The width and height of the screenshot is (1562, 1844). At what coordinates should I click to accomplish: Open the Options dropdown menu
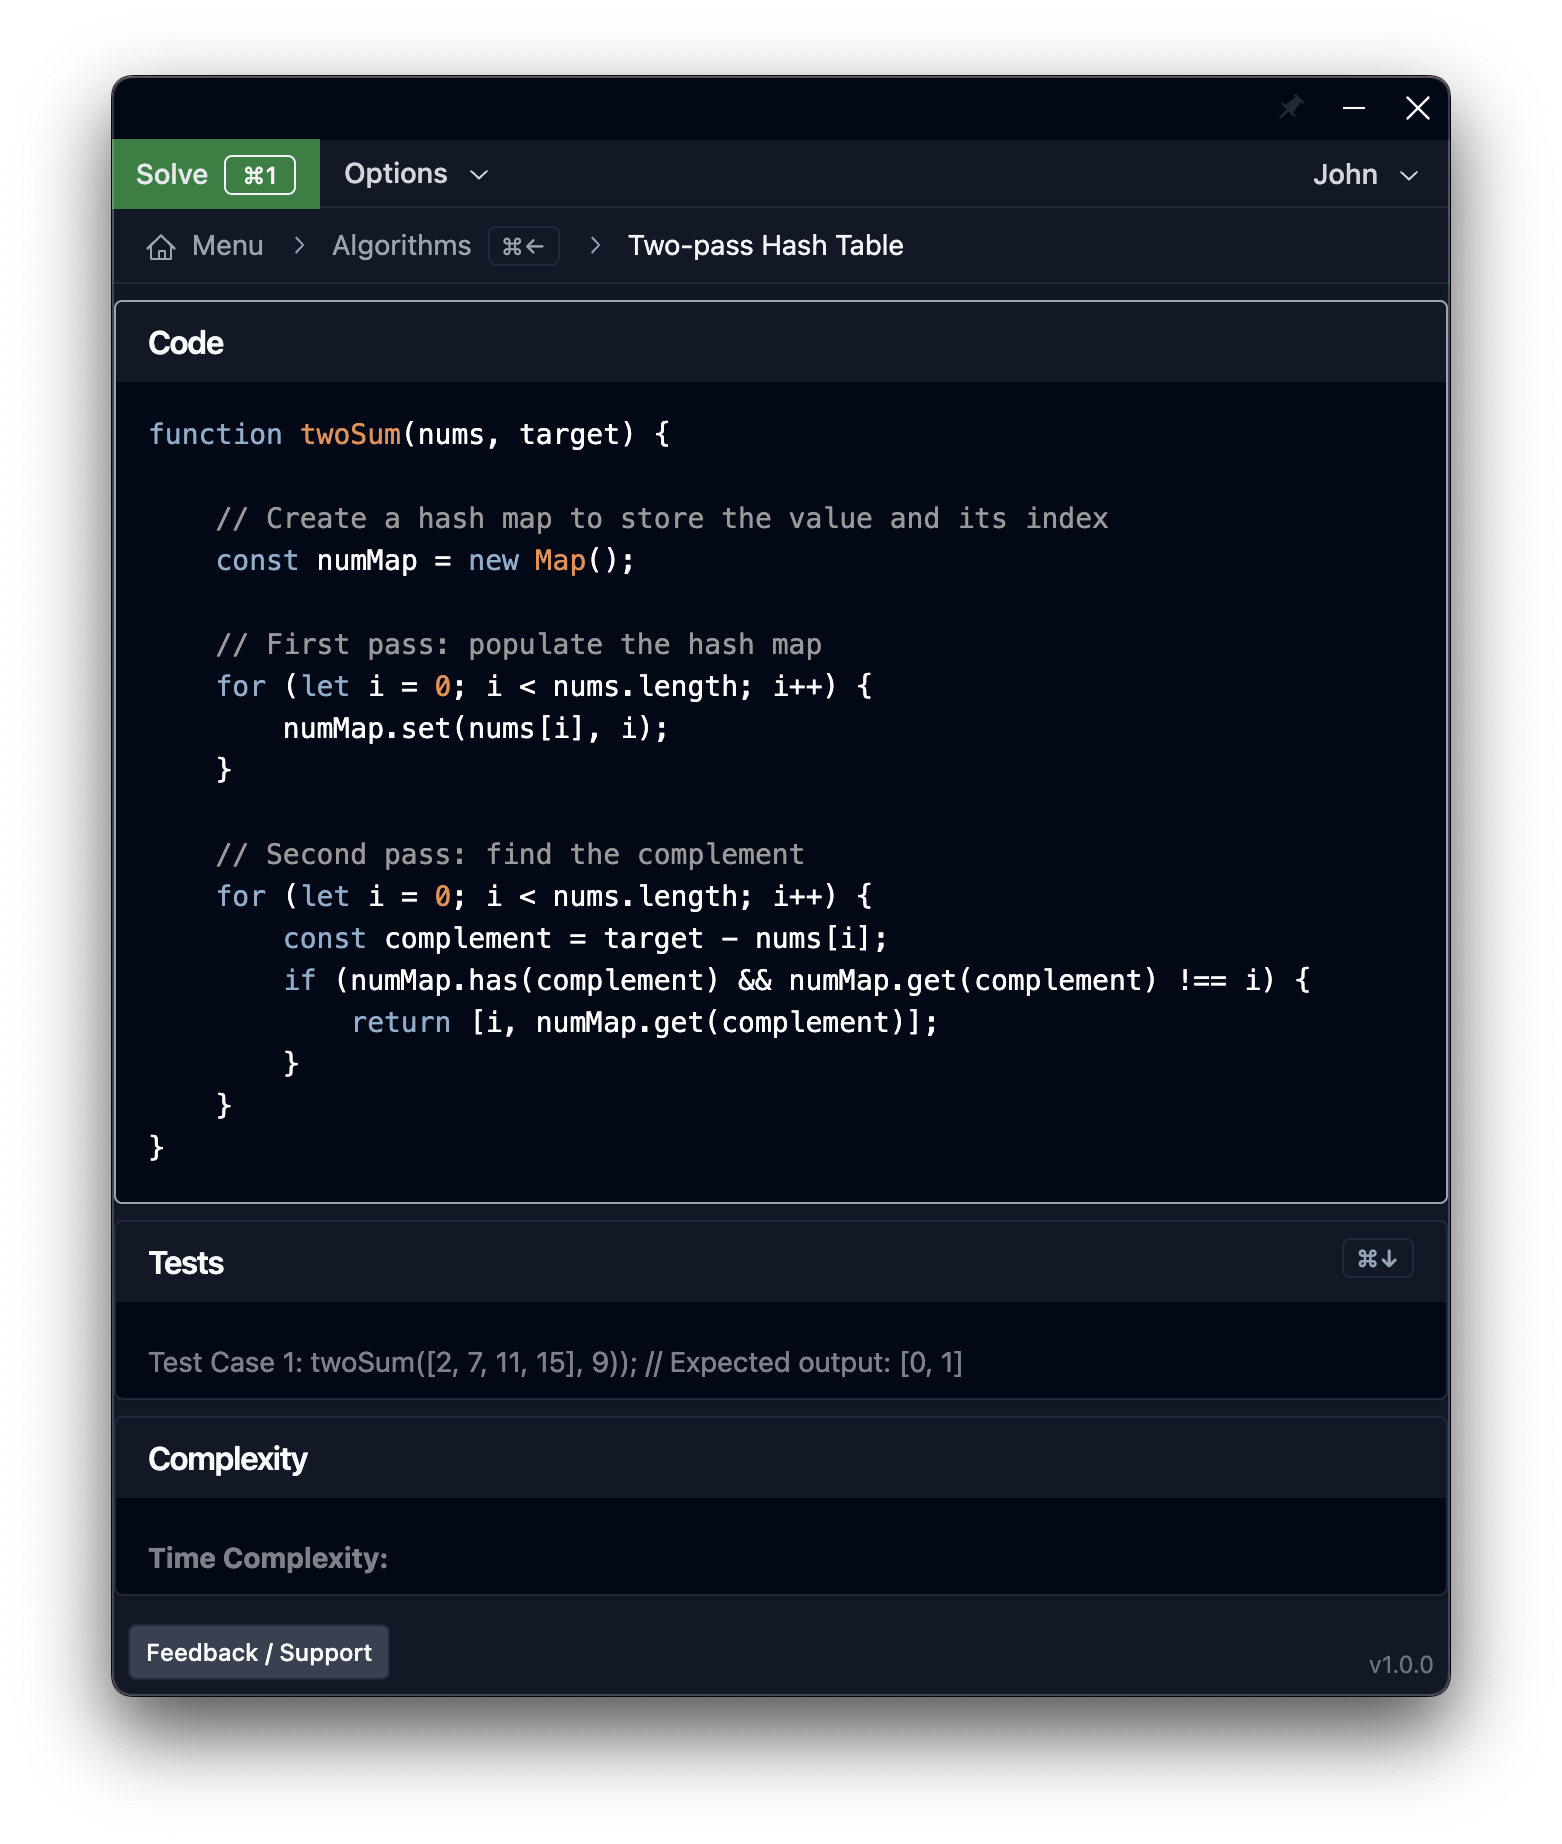click(x=416, y=174)
